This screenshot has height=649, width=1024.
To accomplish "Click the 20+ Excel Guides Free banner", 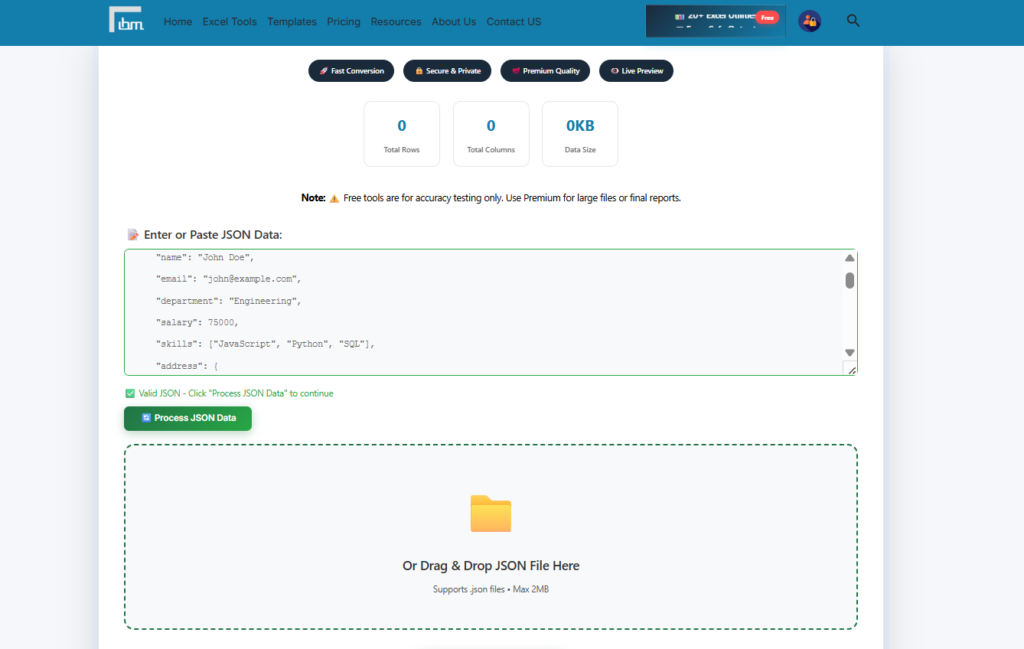I will click(x=715, y=20).
